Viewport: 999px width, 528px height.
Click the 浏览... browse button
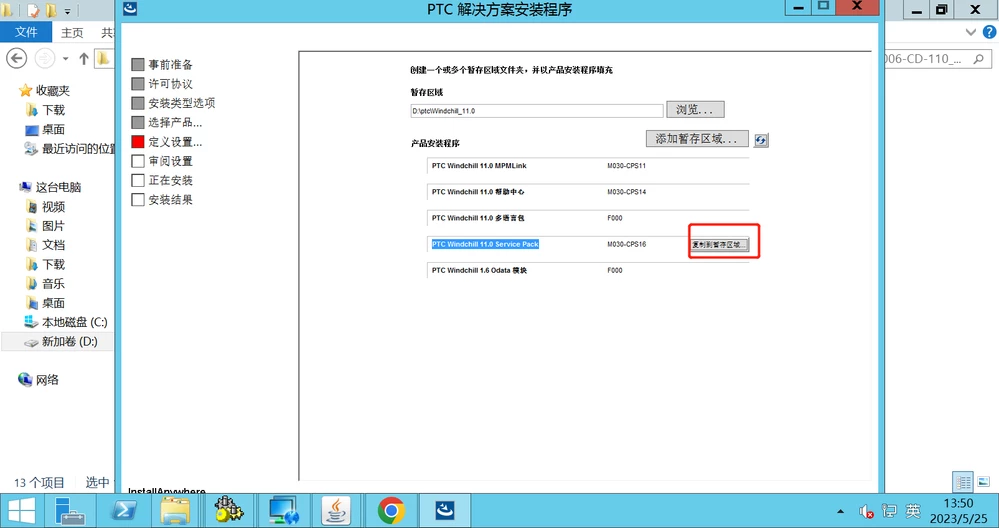pos(695,110)
